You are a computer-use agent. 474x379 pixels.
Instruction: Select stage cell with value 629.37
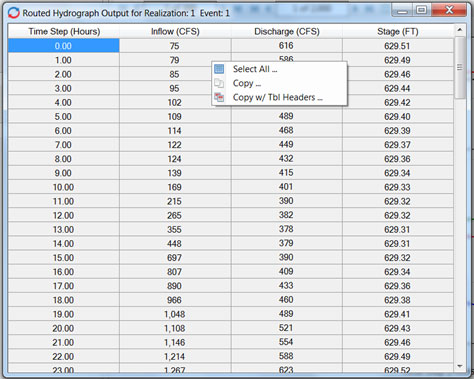point(398,145)
